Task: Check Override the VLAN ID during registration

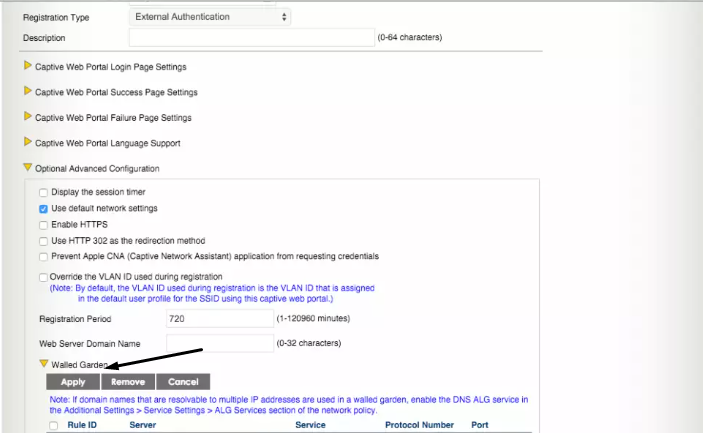Action: click(x=43, y=277)
